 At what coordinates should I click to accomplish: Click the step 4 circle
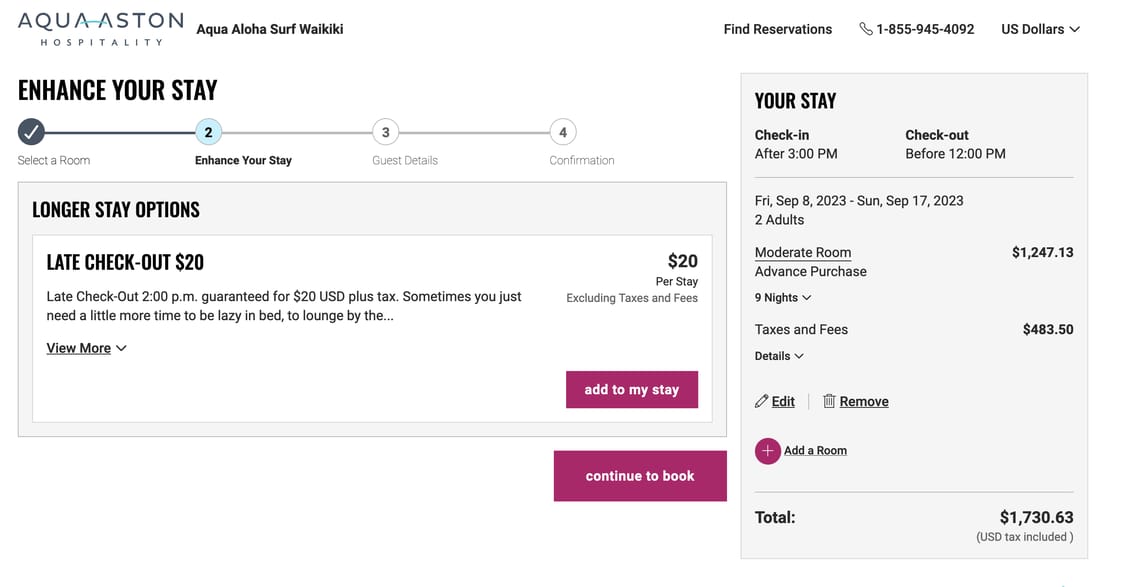pyautogui.click(x=562, y=132)
